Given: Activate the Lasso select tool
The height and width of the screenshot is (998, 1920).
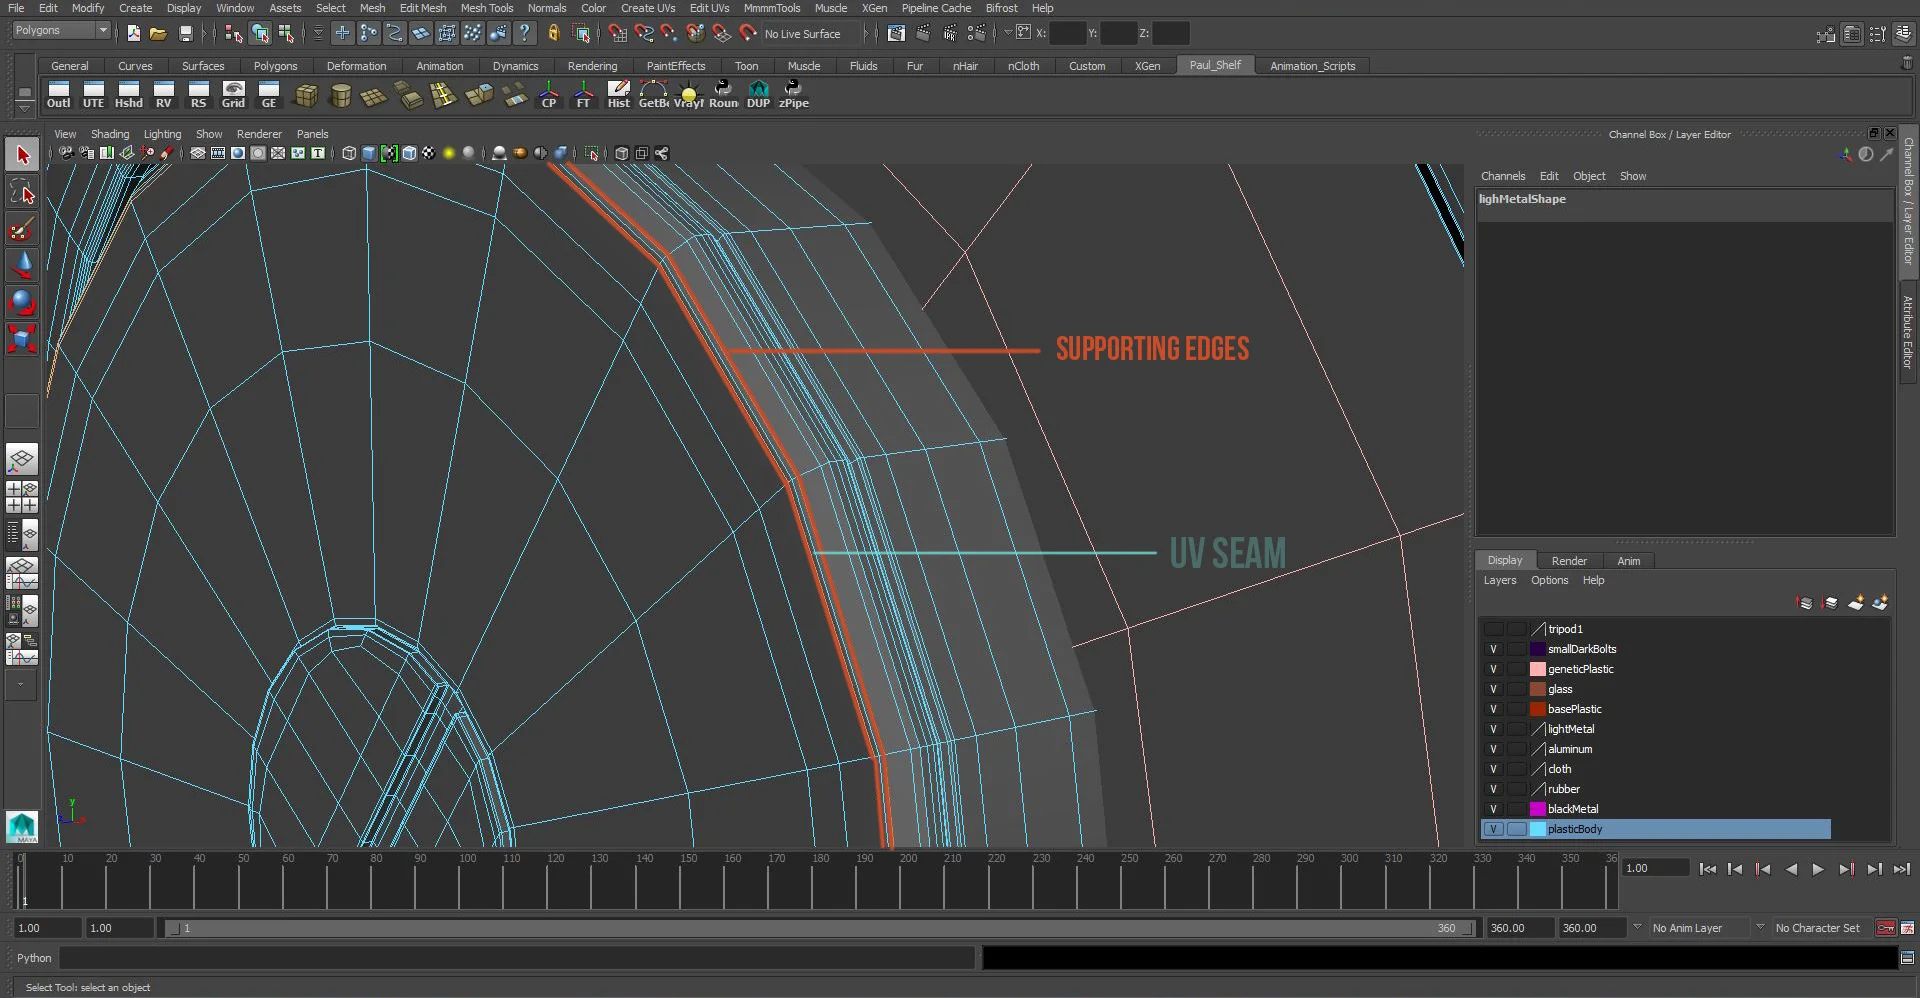Looking at the screenshot, I should pyautogui.click(x=22, y=192).
